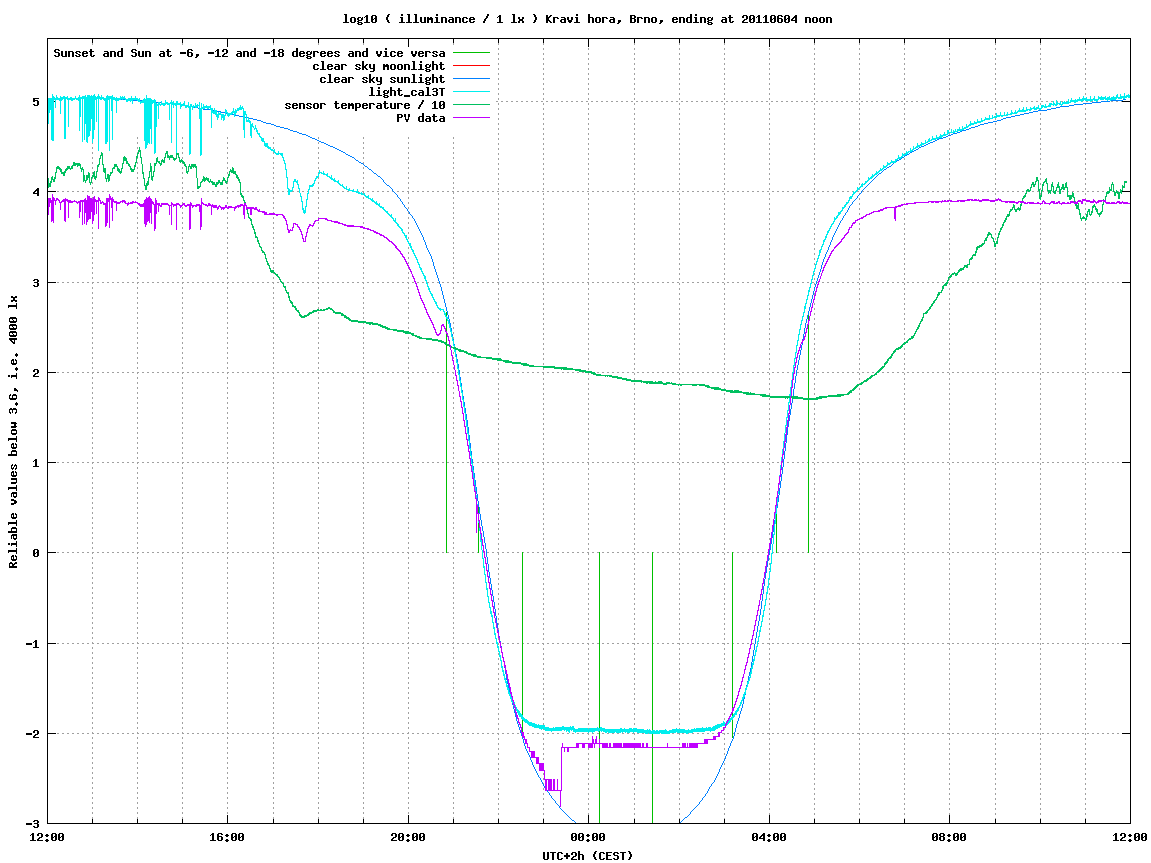
Task: Select the 'PV data' legend label
Action: click(421, 118)
